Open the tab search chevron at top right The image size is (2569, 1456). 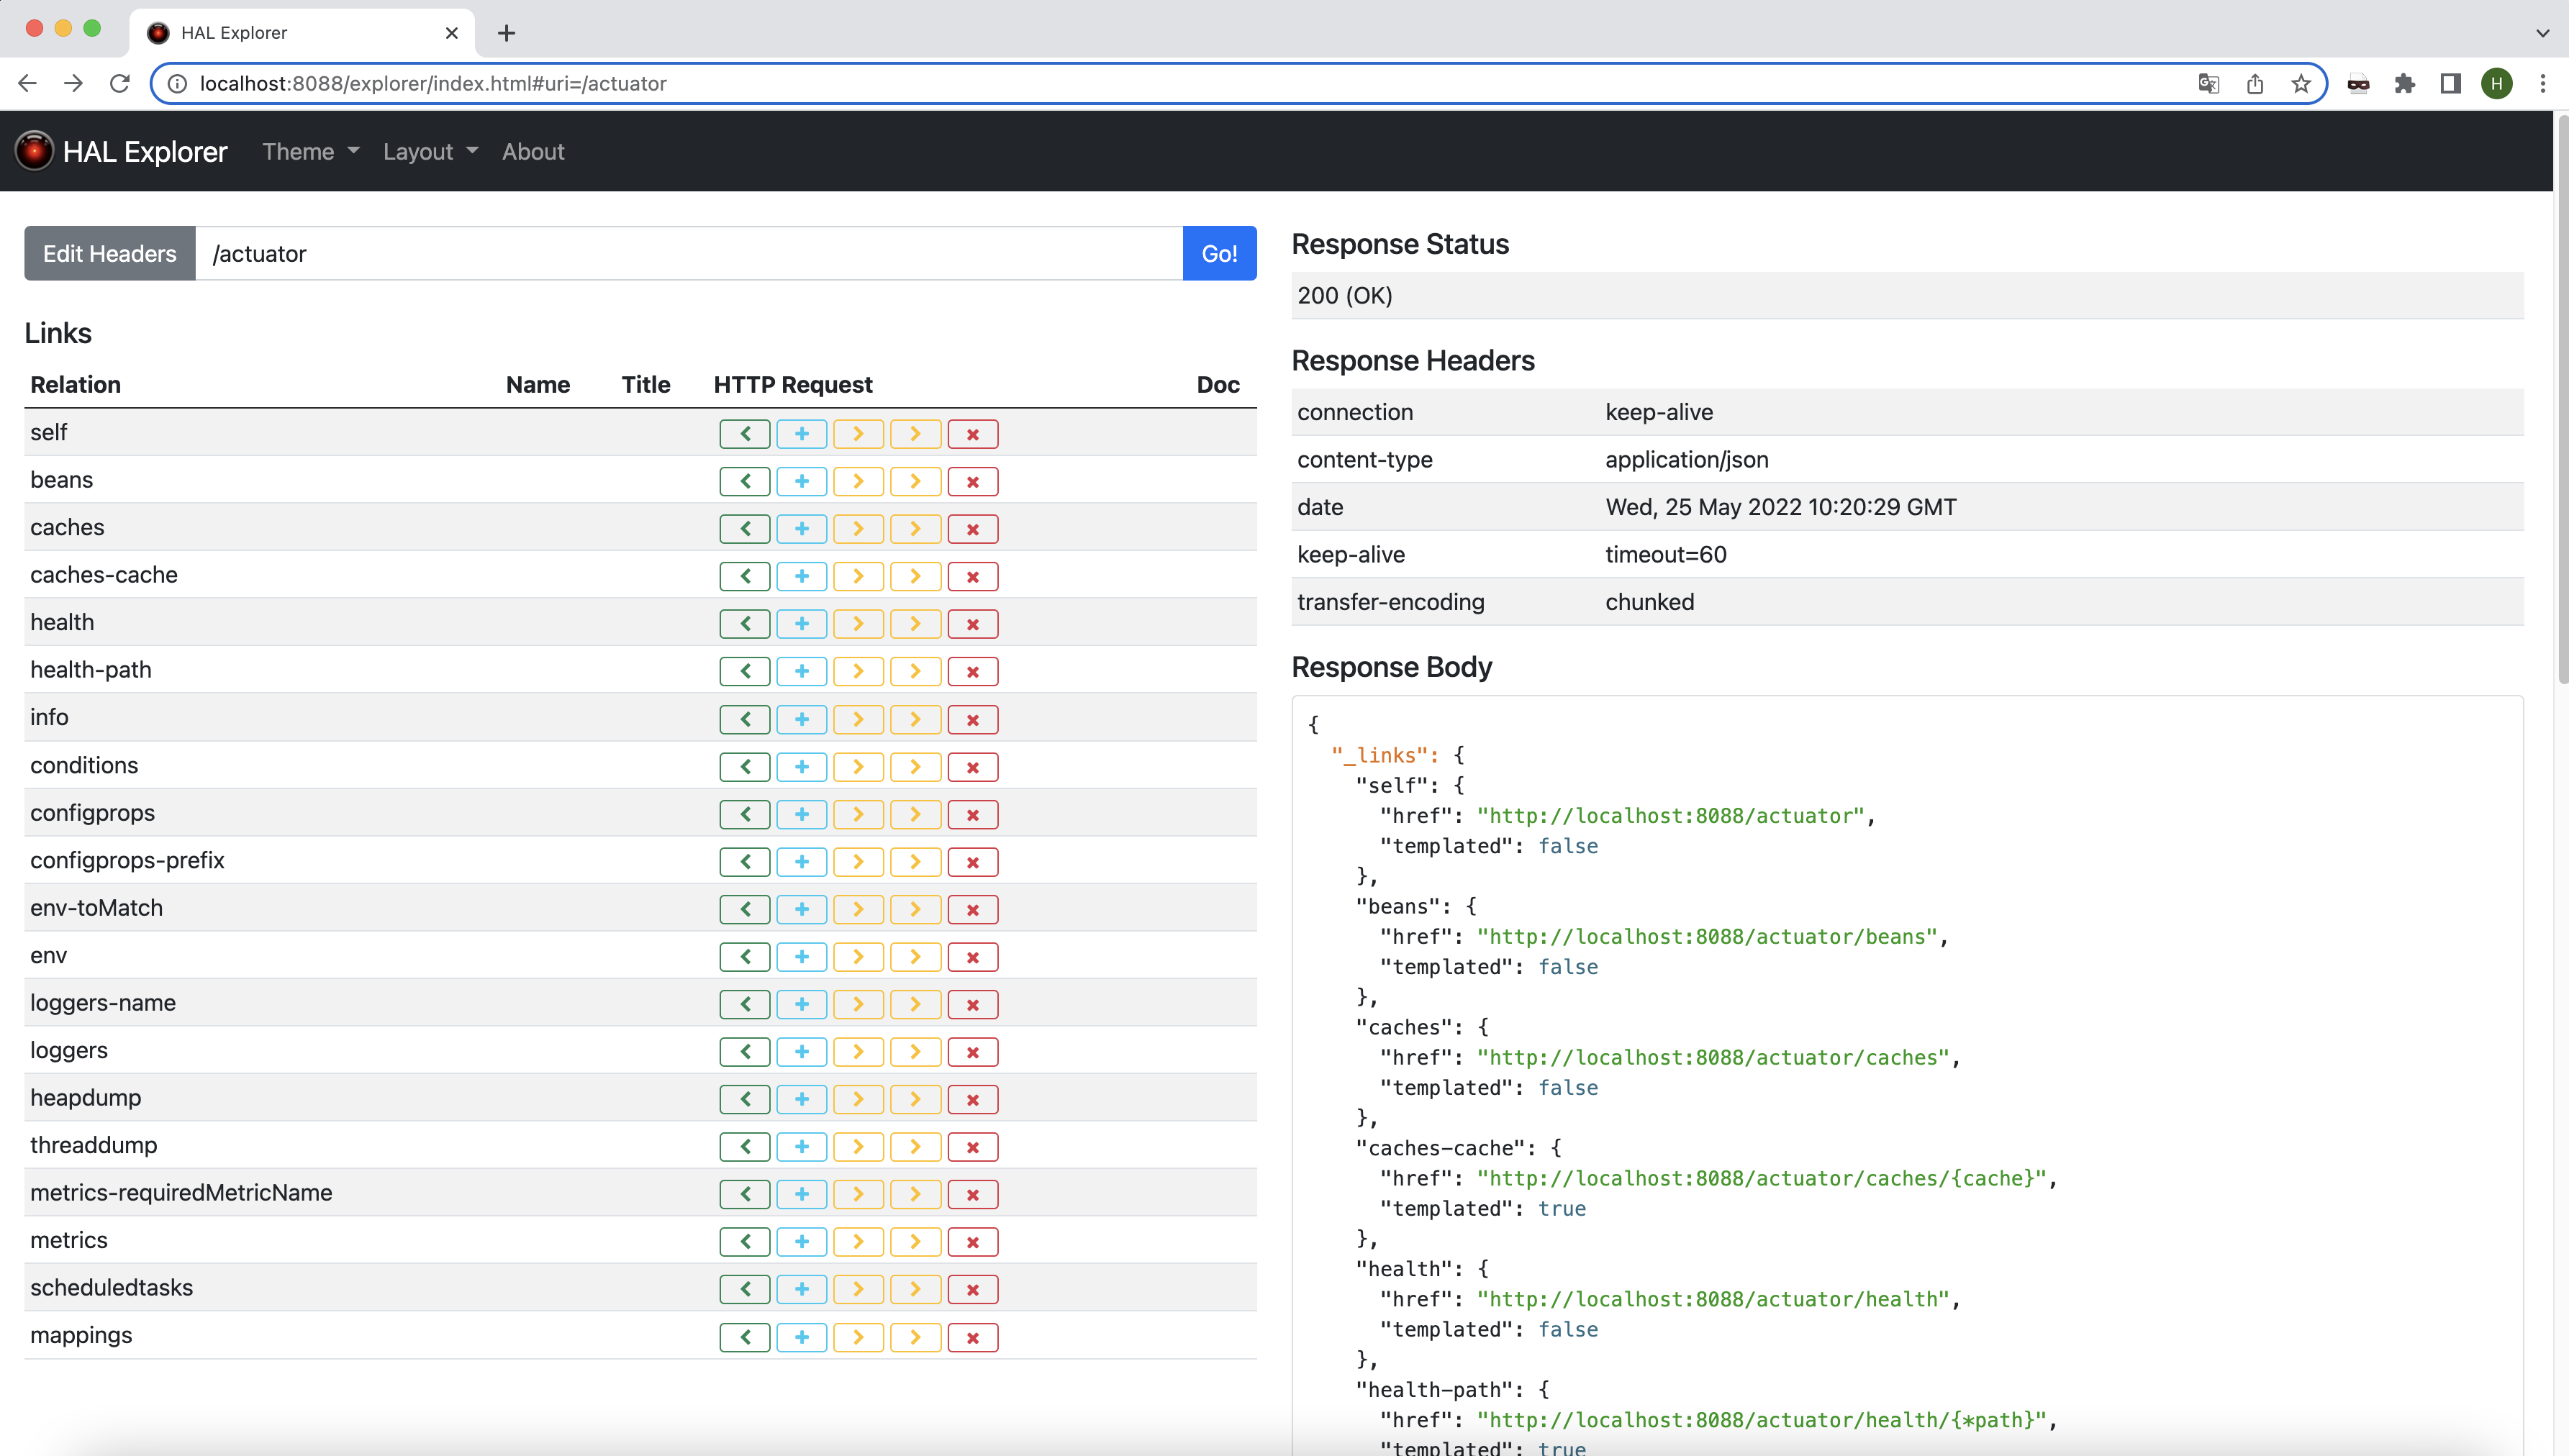pos(2542,33)
